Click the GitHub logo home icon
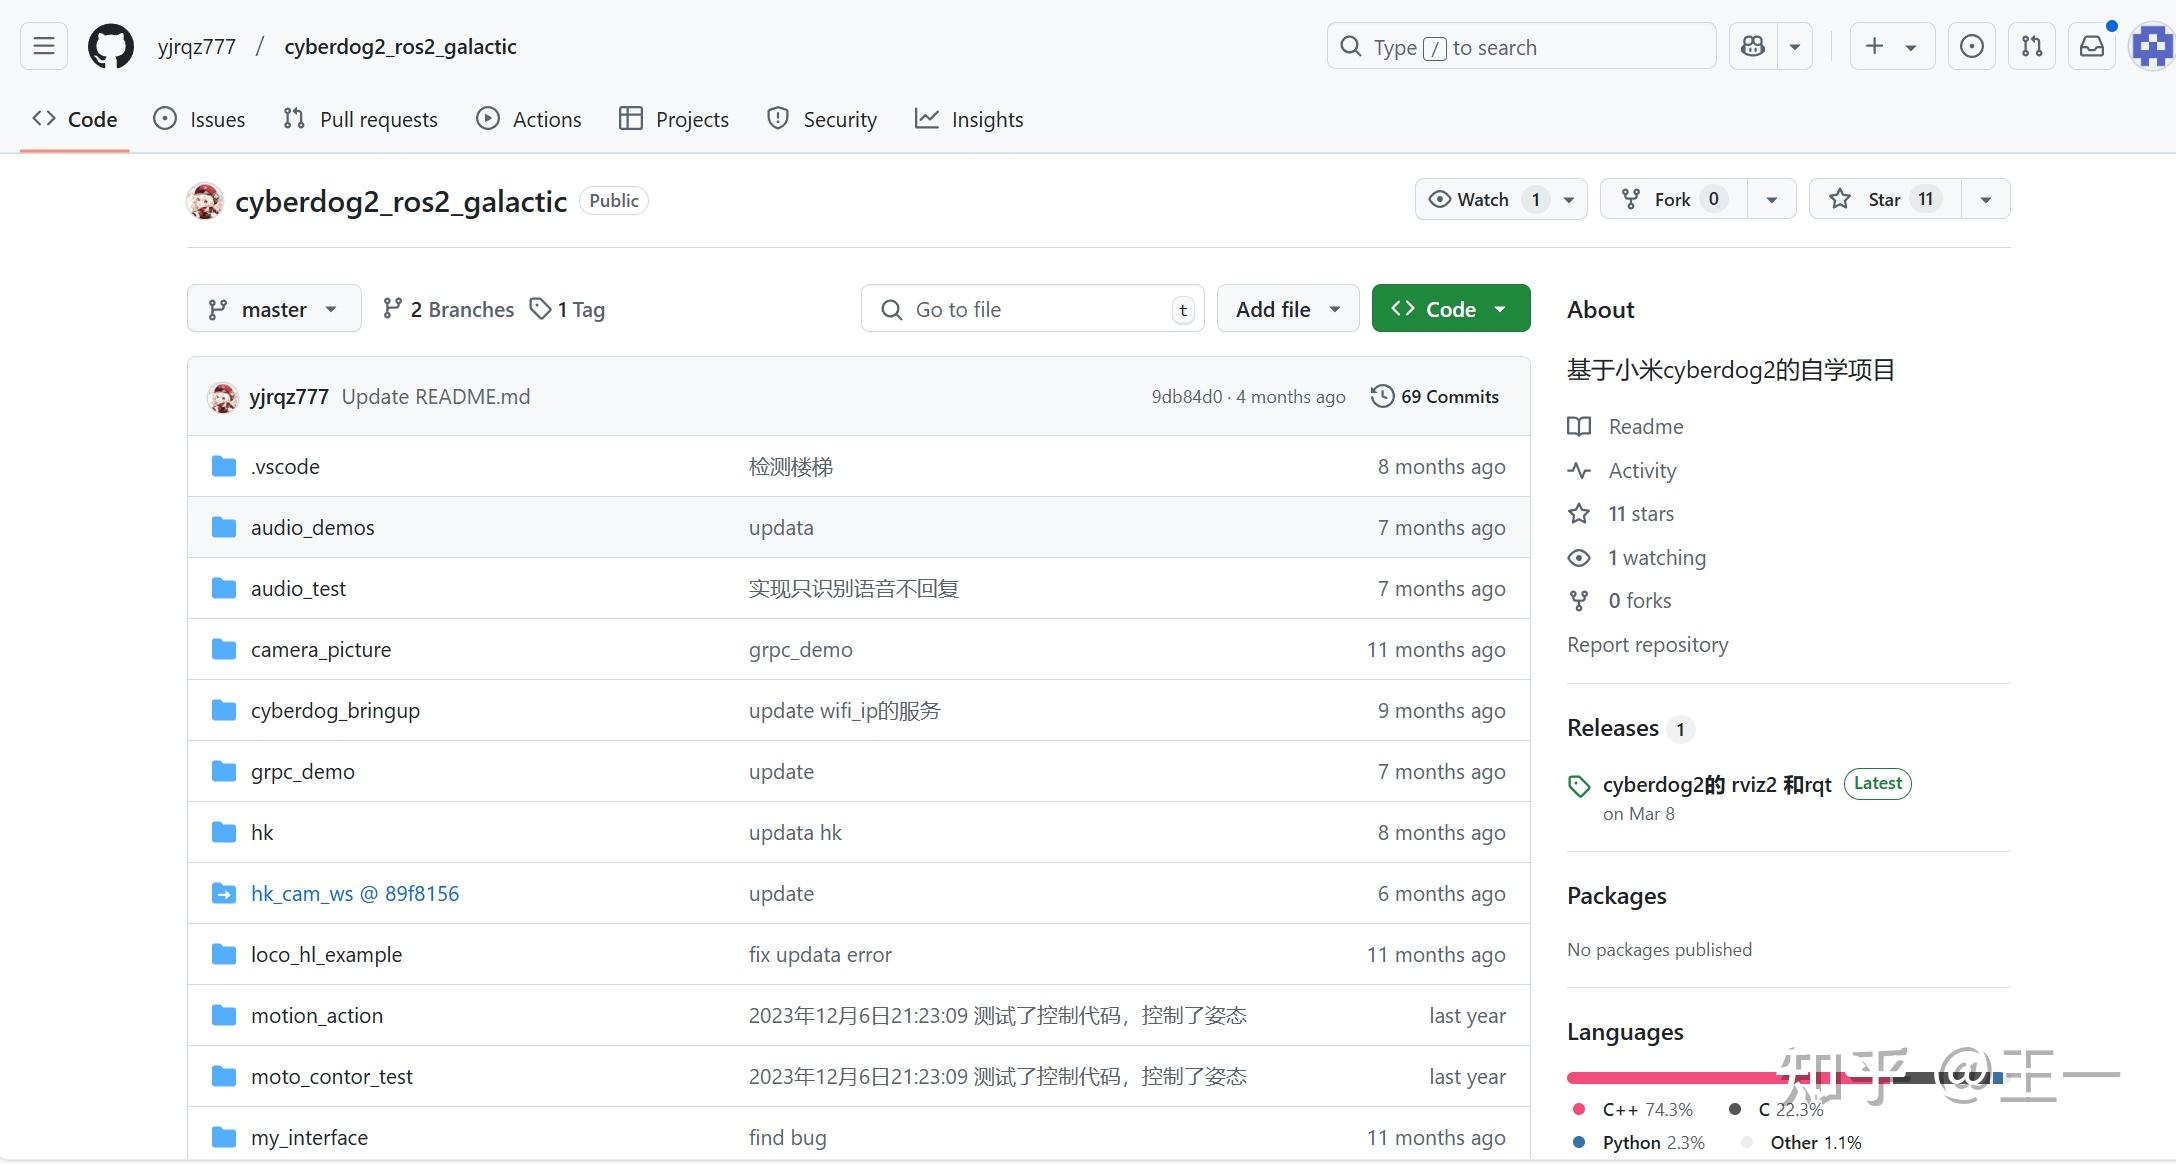 (110, 47)
